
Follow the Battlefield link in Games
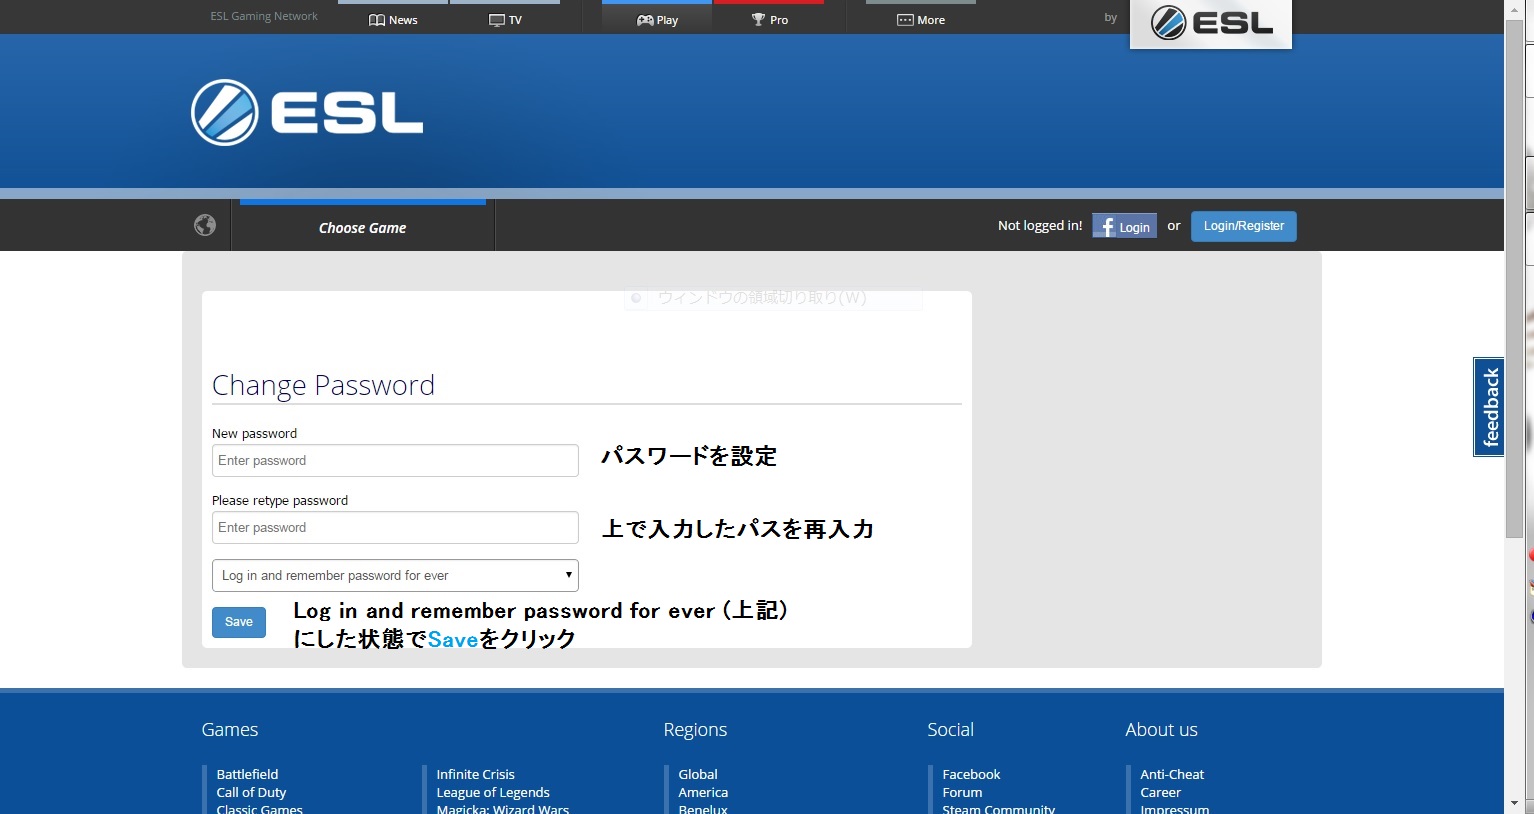pos(247,774)
